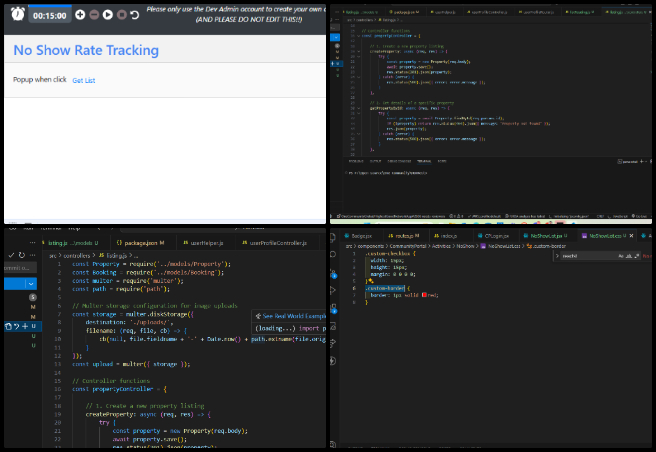The height and width of the screenshot is (452, 656).
Task: Select userProfileController.js tab in bottom-left editor
Action: [x=275, y=243]
